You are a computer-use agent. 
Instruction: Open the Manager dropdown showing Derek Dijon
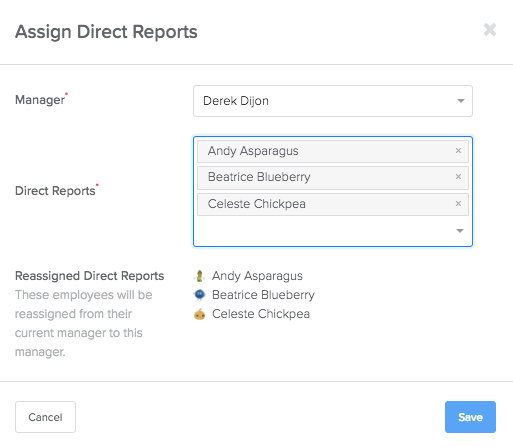333,101
